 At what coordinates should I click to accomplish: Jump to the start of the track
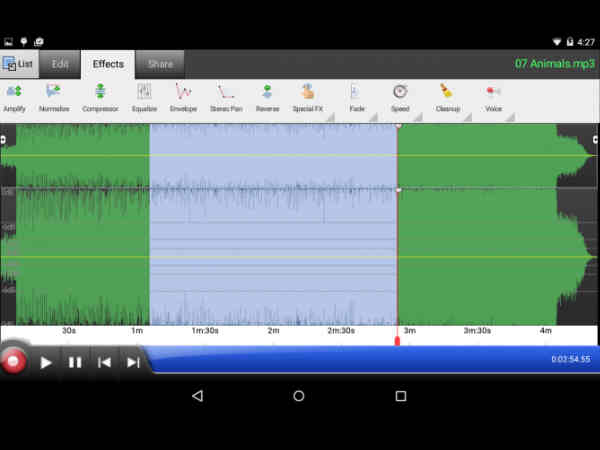pos(104,362)
